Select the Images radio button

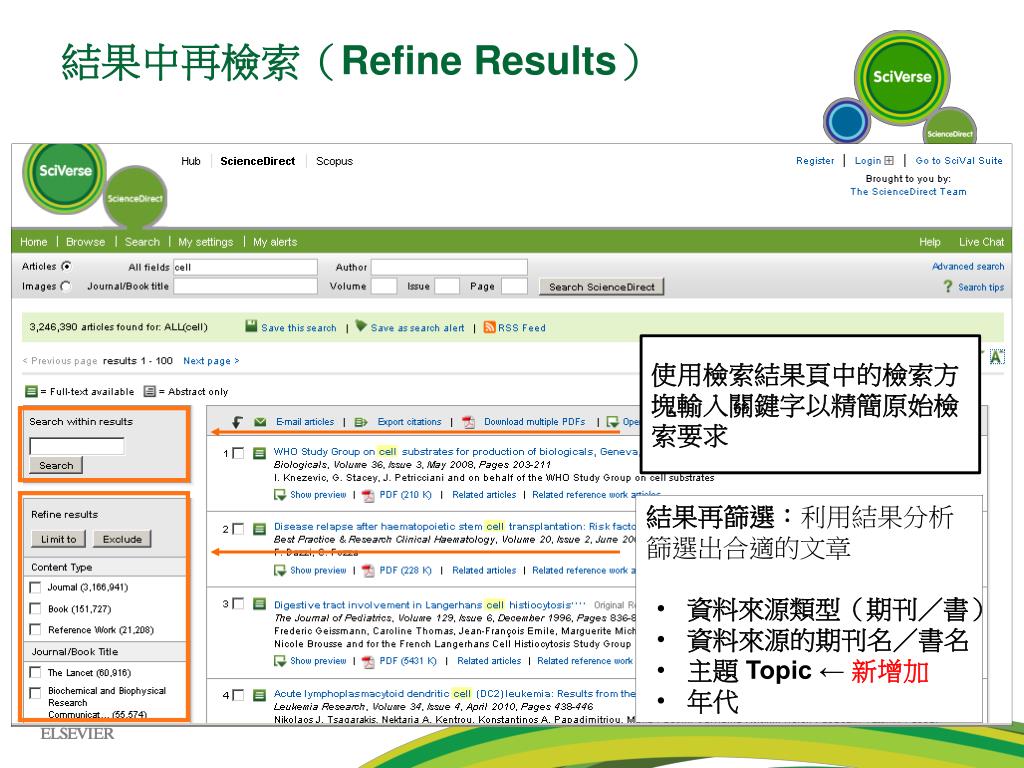pyautogui.click(x=66, y=286)
